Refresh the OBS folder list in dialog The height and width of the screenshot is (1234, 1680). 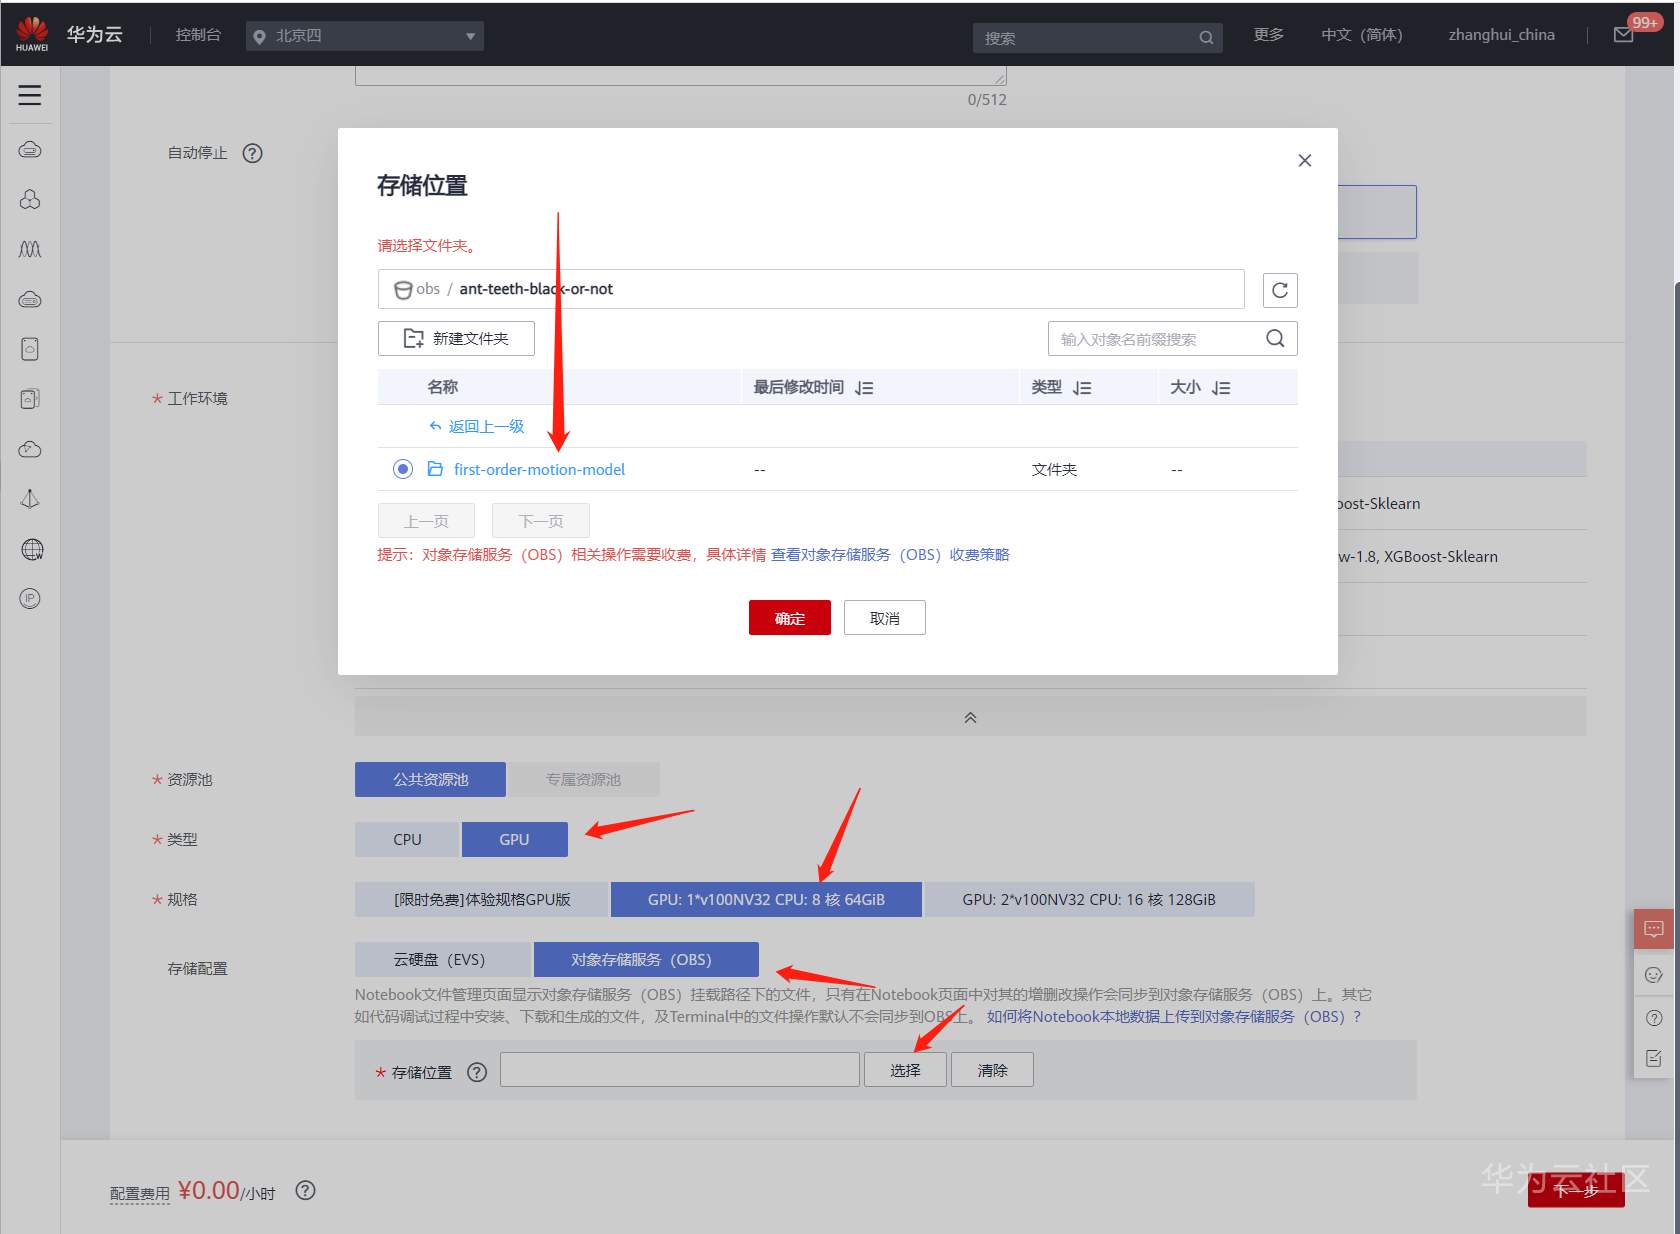coord(1280,290)
